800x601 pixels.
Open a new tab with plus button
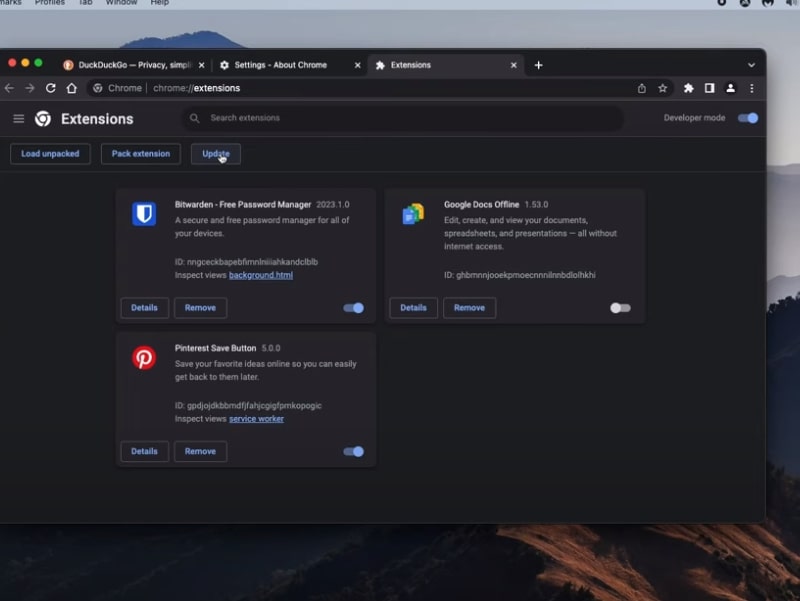click(x=538, y=65)
